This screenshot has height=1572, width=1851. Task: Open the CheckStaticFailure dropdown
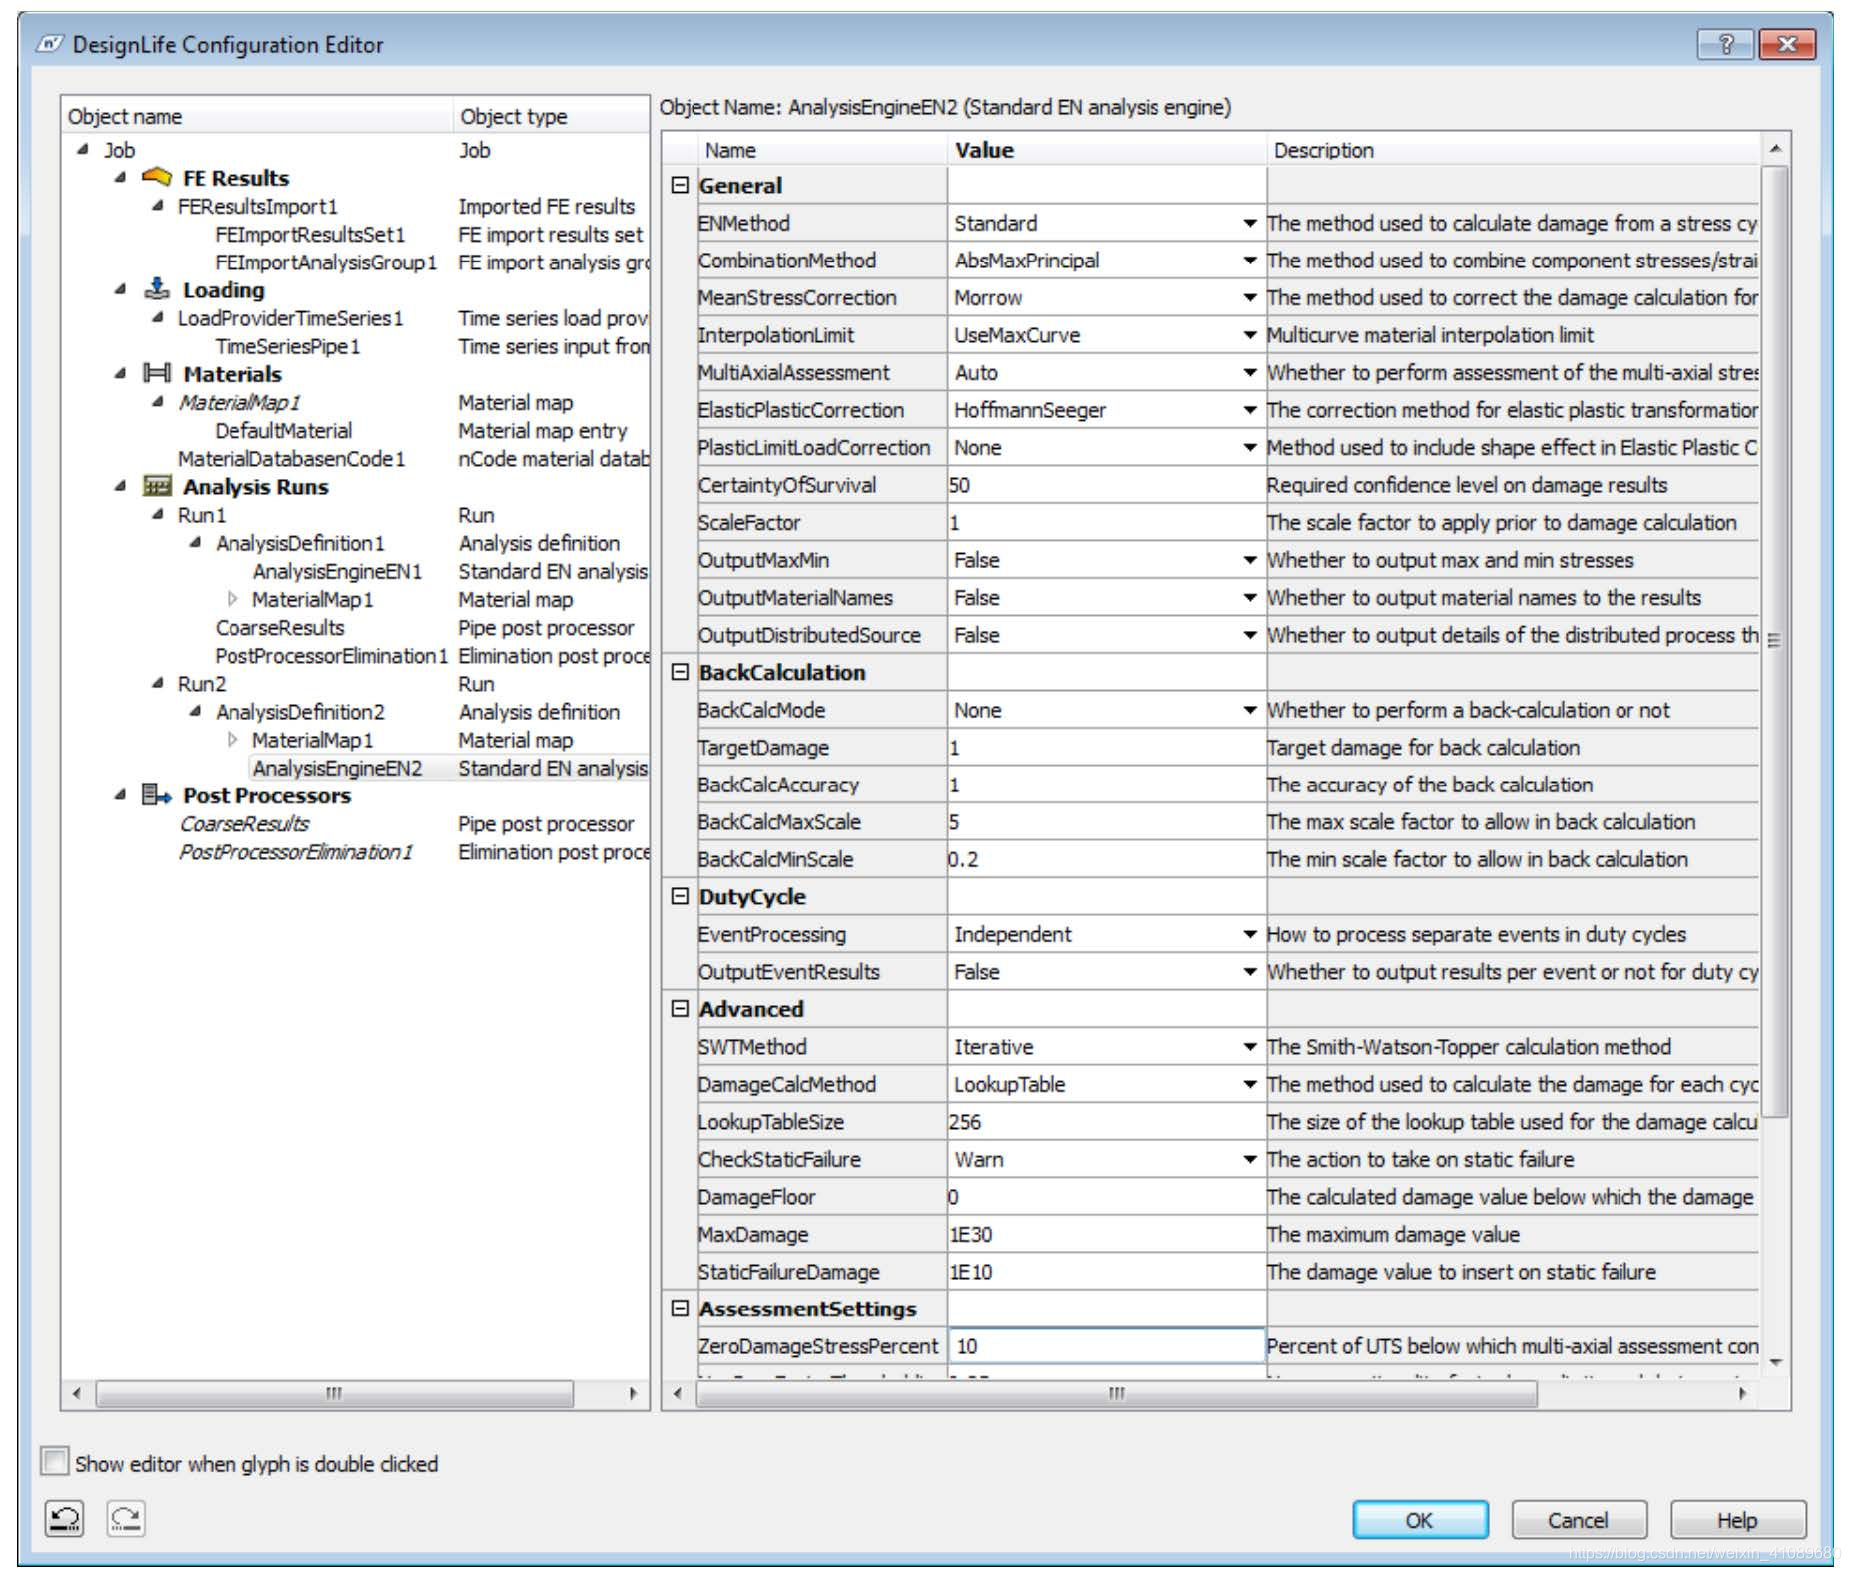1250,1159
